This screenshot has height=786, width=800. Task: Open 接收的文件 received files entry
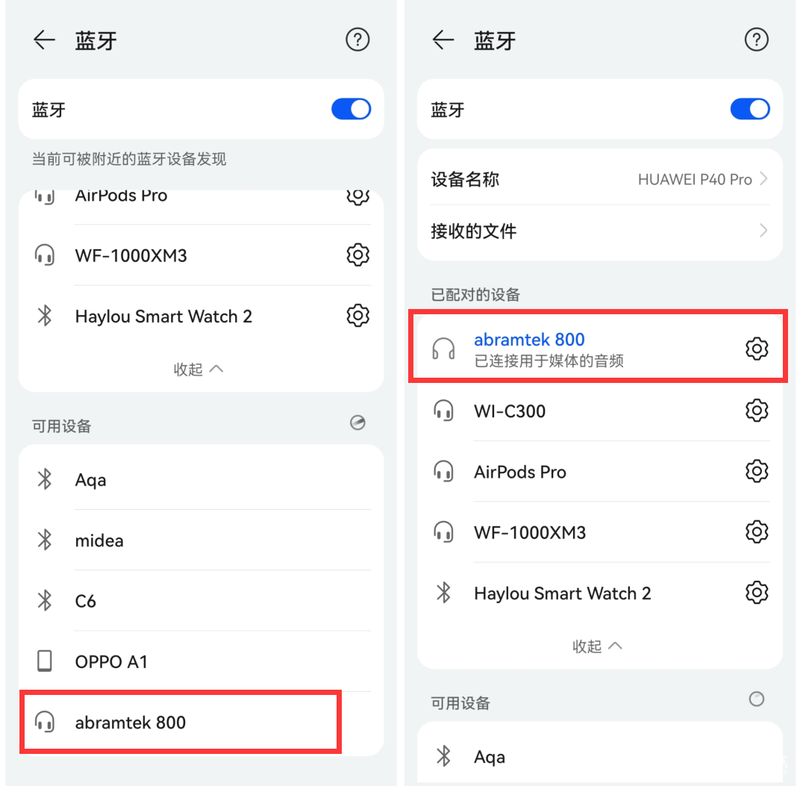click(600, 231)
